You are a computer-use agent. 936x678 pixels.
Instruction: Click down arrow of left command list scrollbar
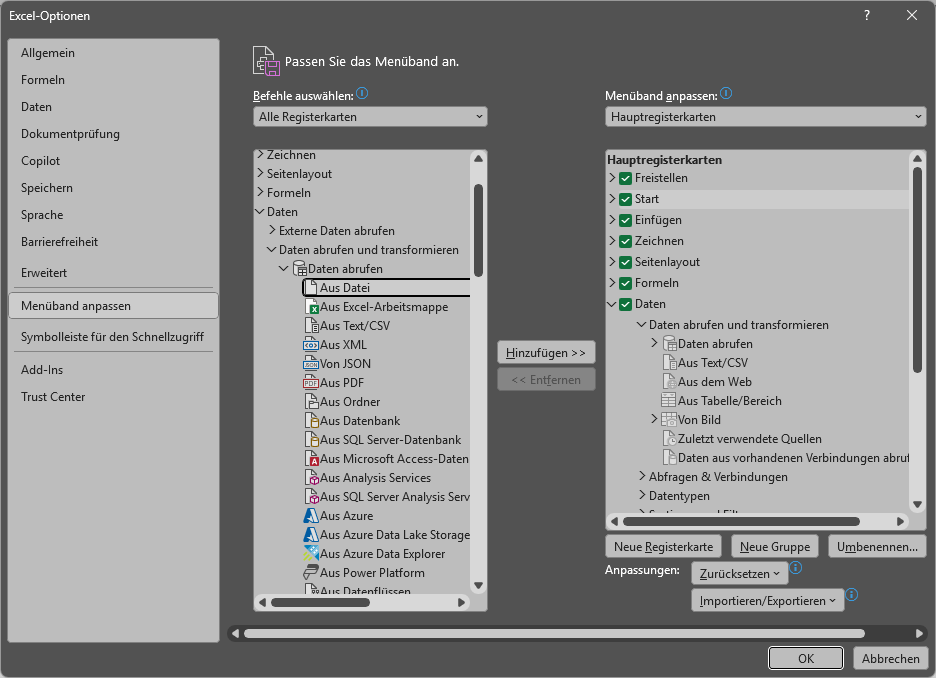(x=478, y=585)
